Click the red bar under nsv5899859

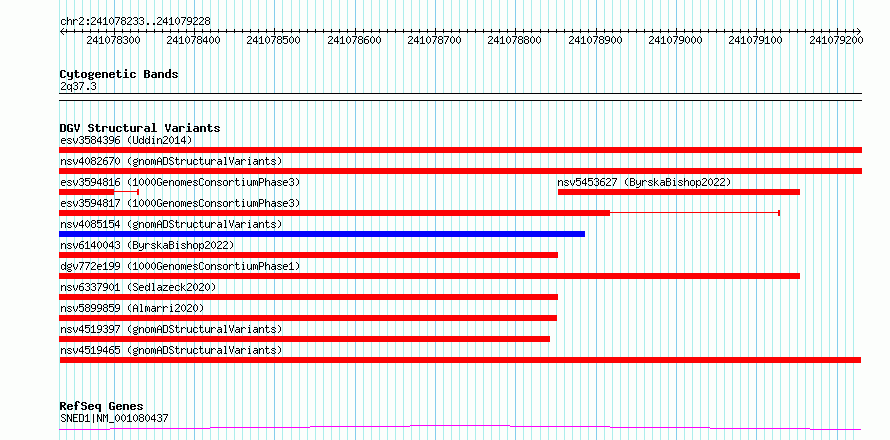pyautogui.click(x=308, y=318)
